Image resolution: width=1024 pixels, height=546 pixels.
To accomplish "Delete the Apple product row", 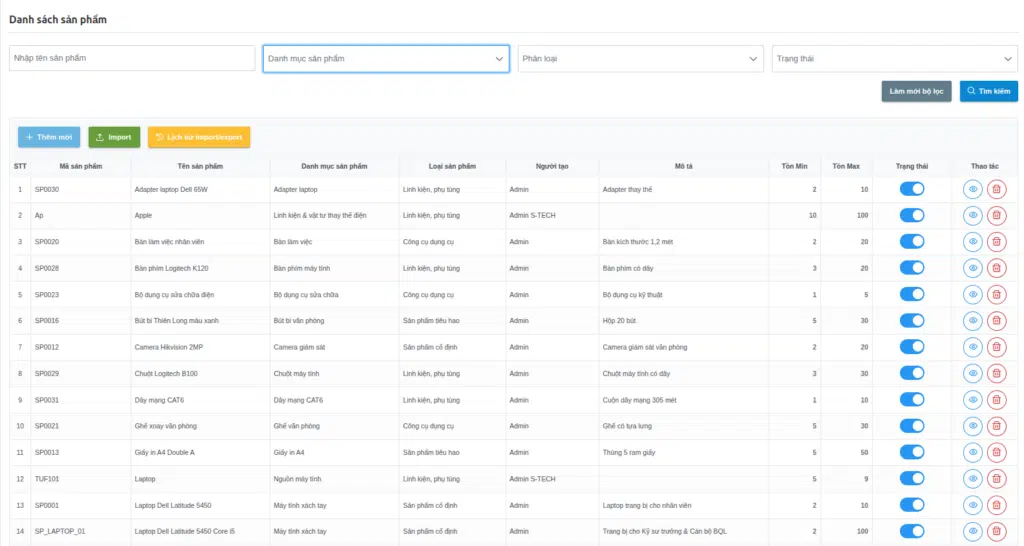I will pyautogui.click(x=997, y=216).
